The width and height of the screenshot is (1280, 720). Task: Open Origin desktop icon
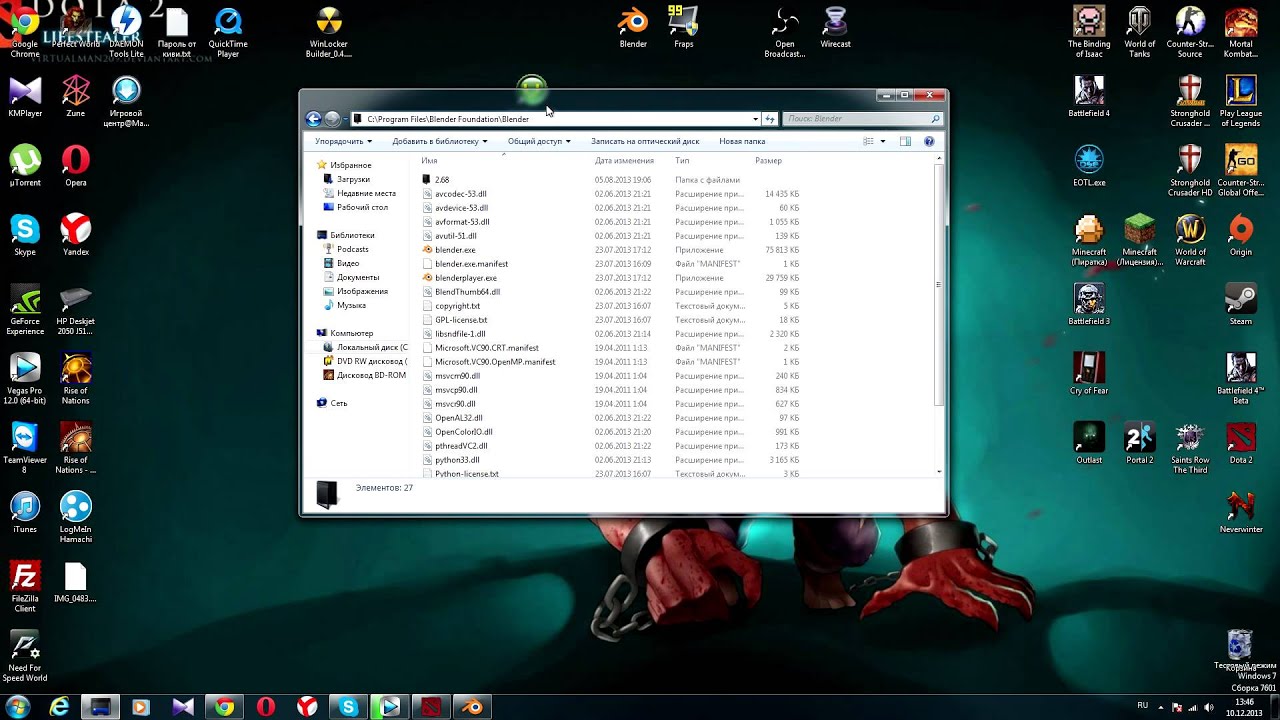point(1240,235)
